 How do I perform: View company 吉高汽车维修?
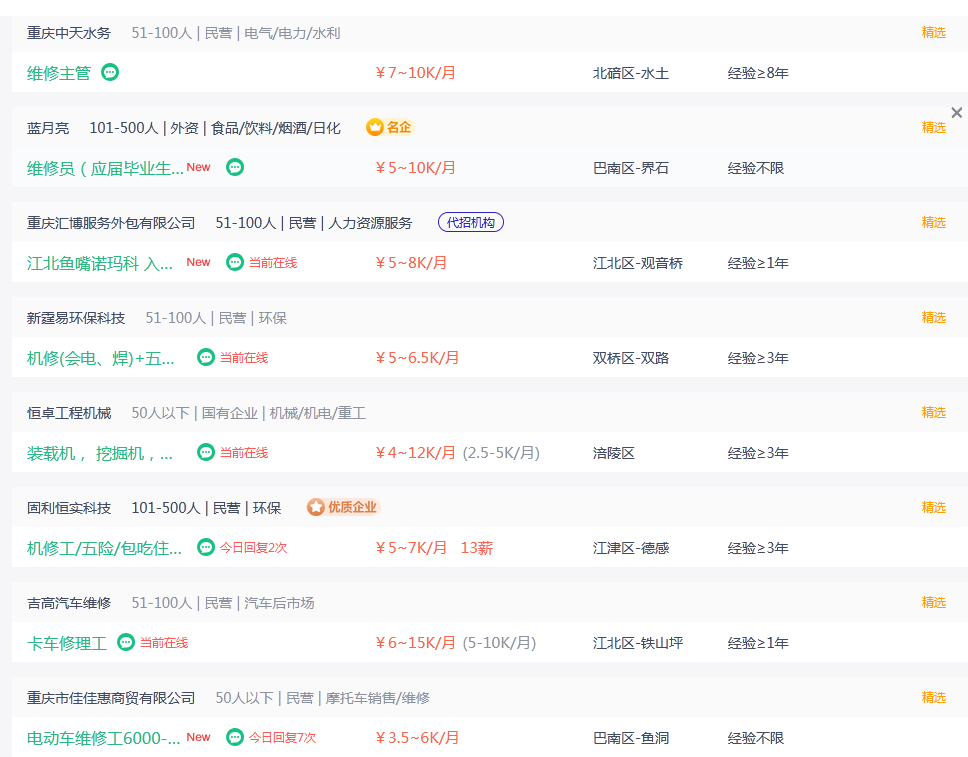click(x=69, y=603)
